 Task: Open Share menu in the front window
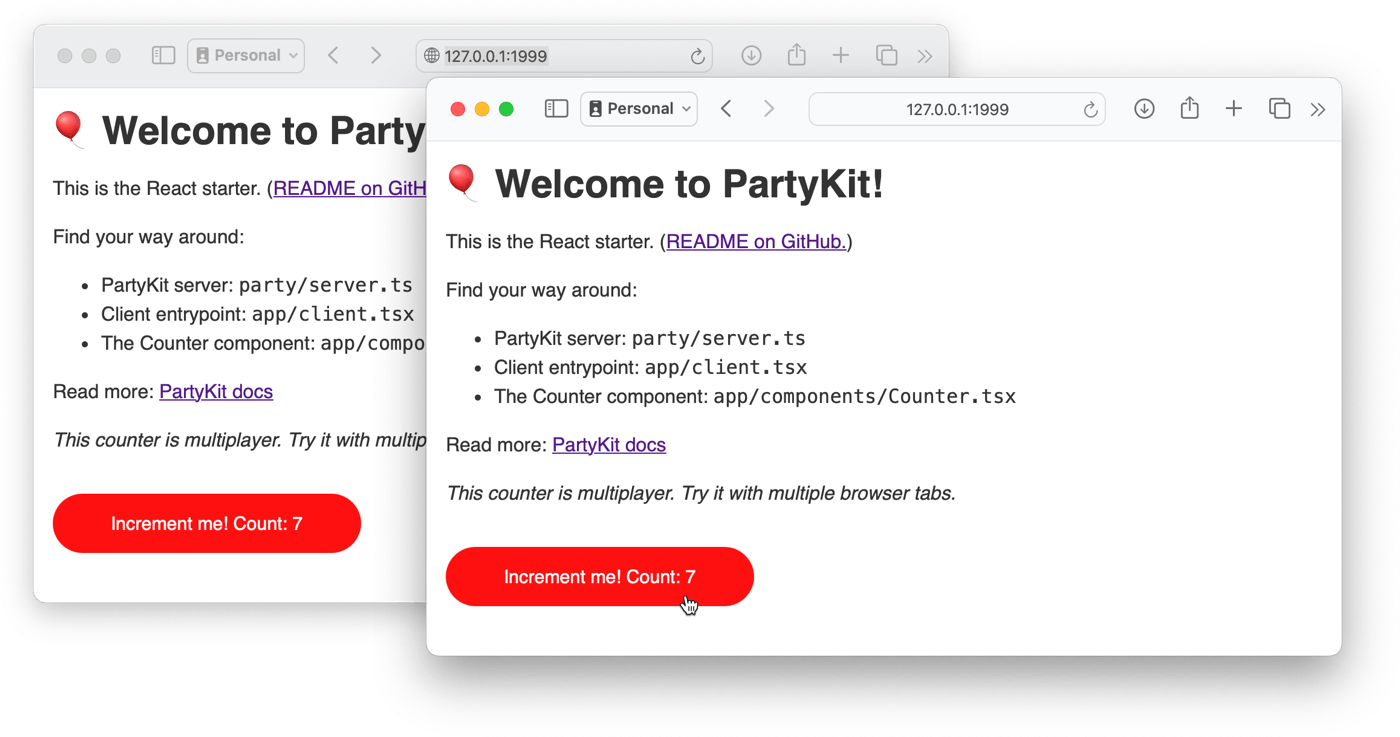click(1189, 108)
